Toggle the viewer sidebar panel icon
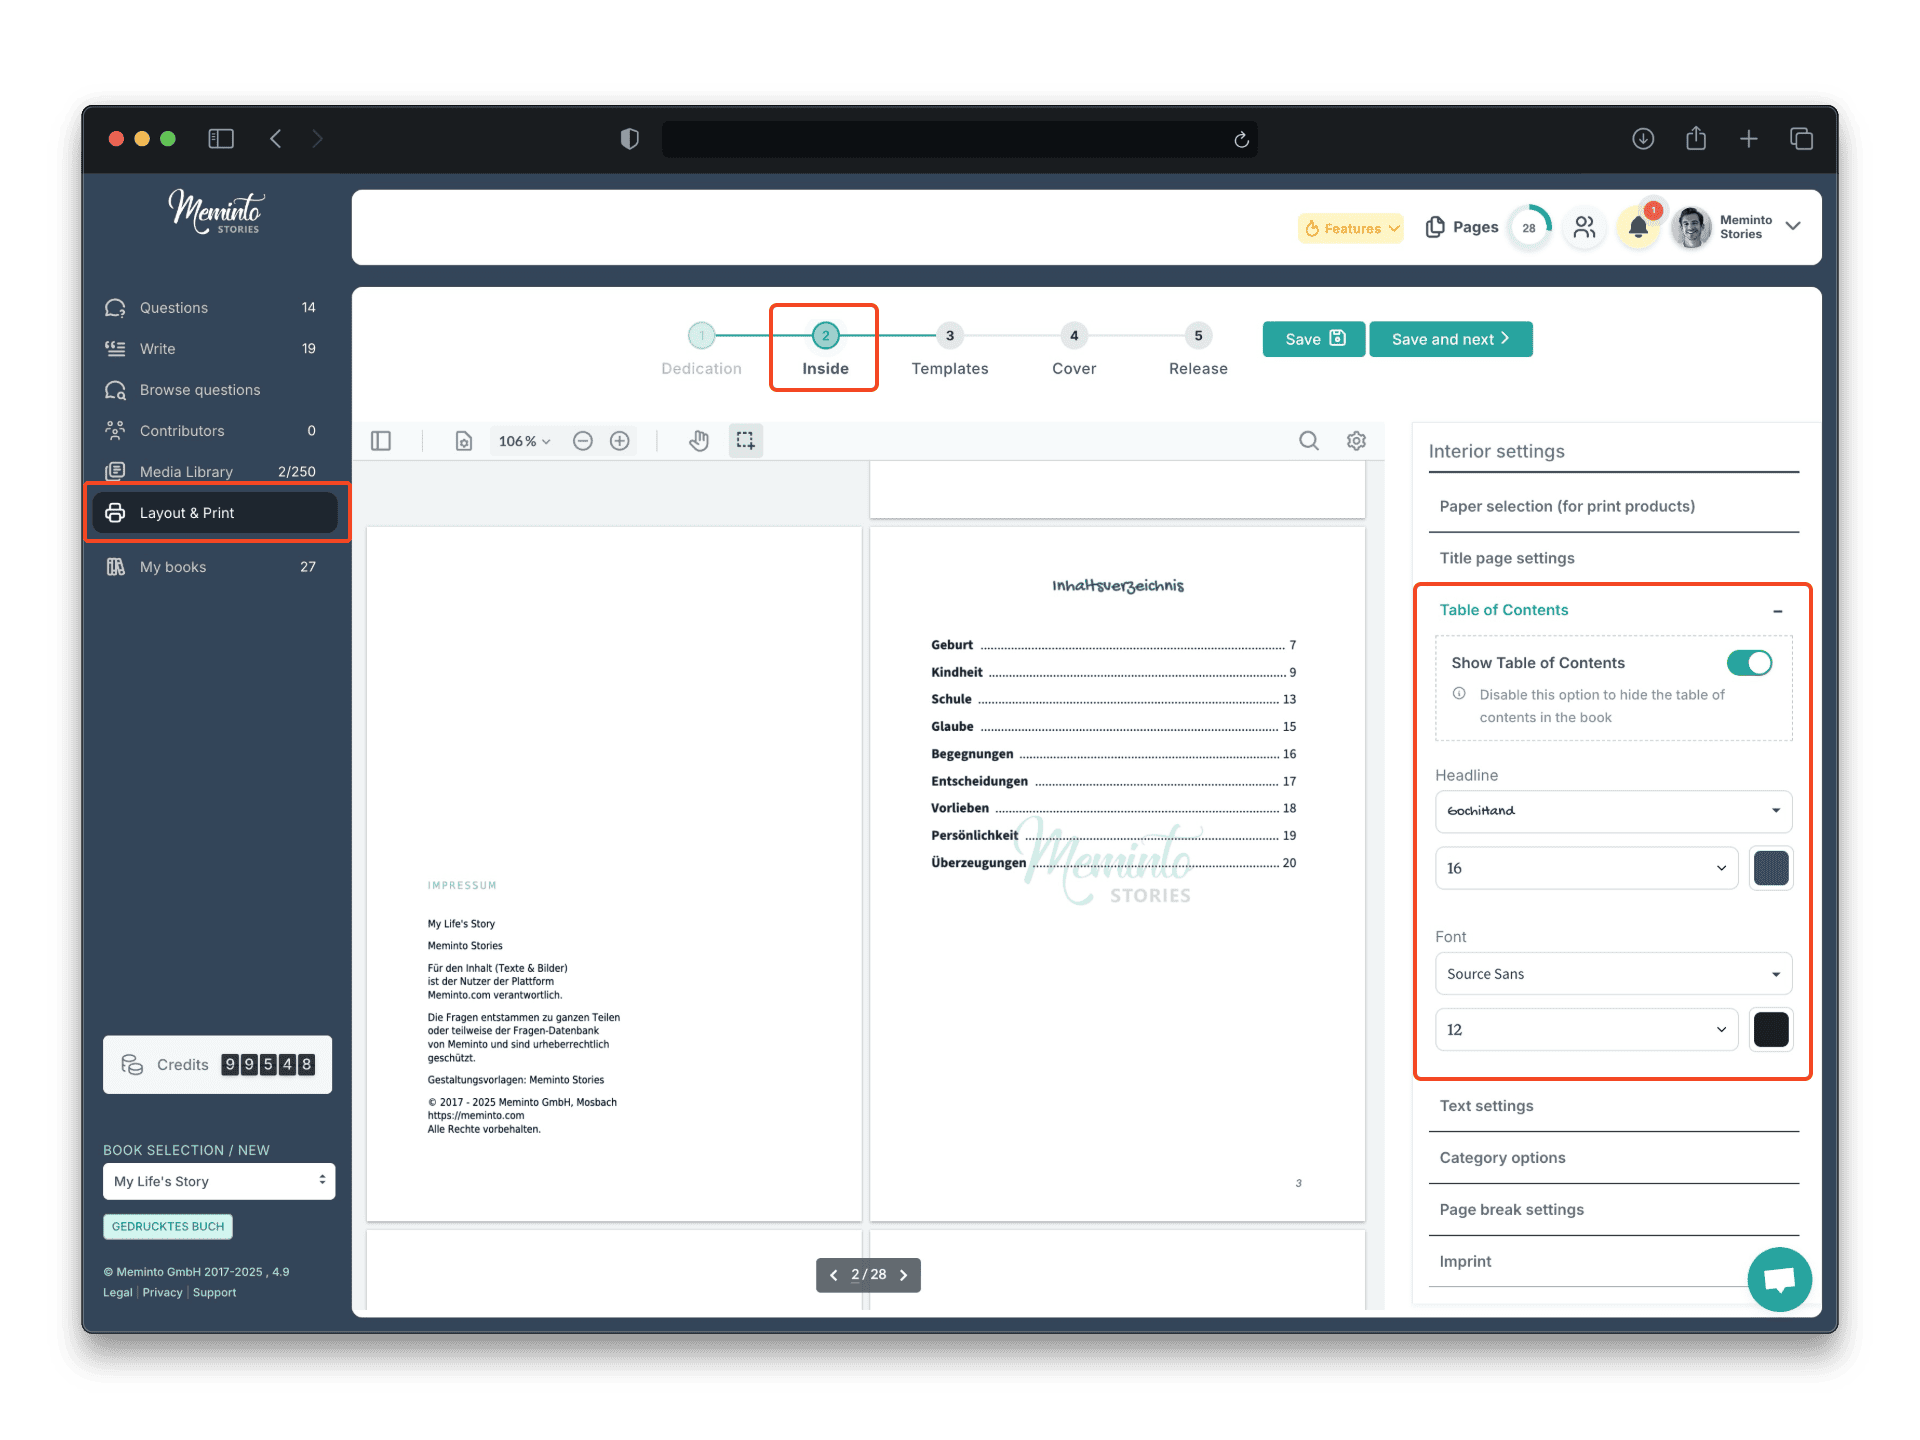 click(381, 441)
